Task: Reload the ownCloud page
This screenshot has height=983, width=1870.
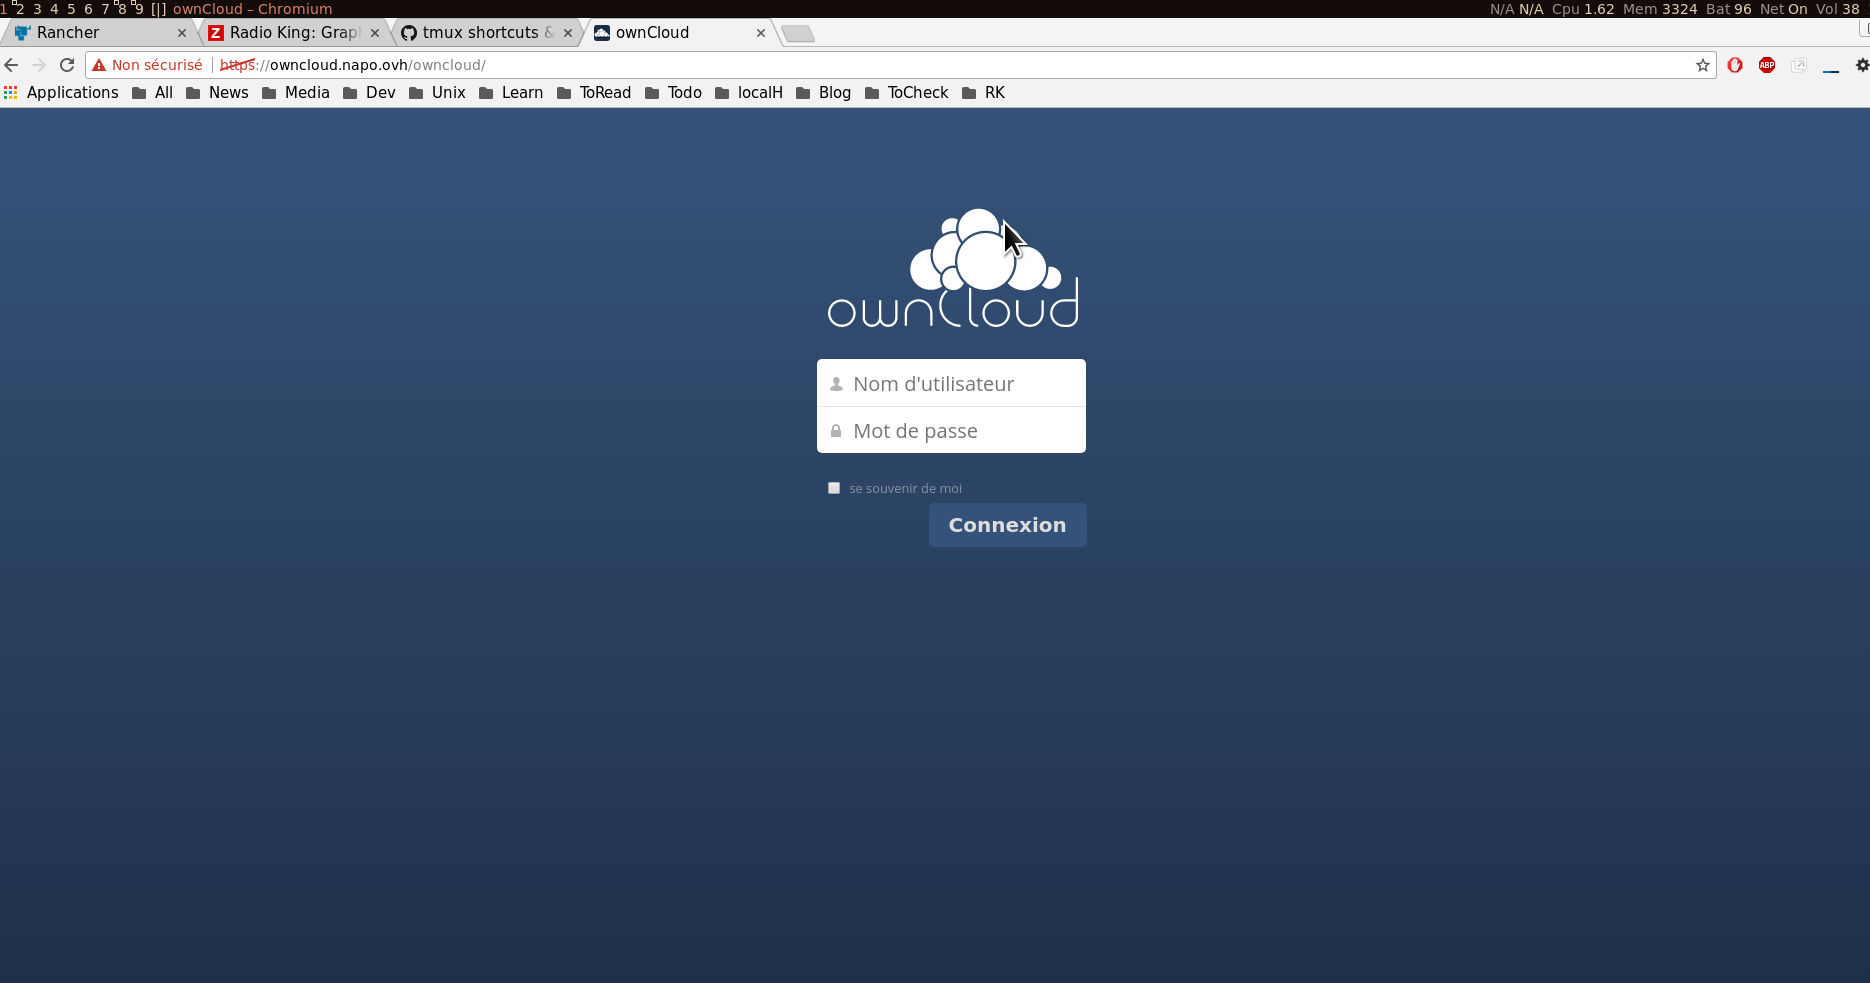Action: pos(67,65)
